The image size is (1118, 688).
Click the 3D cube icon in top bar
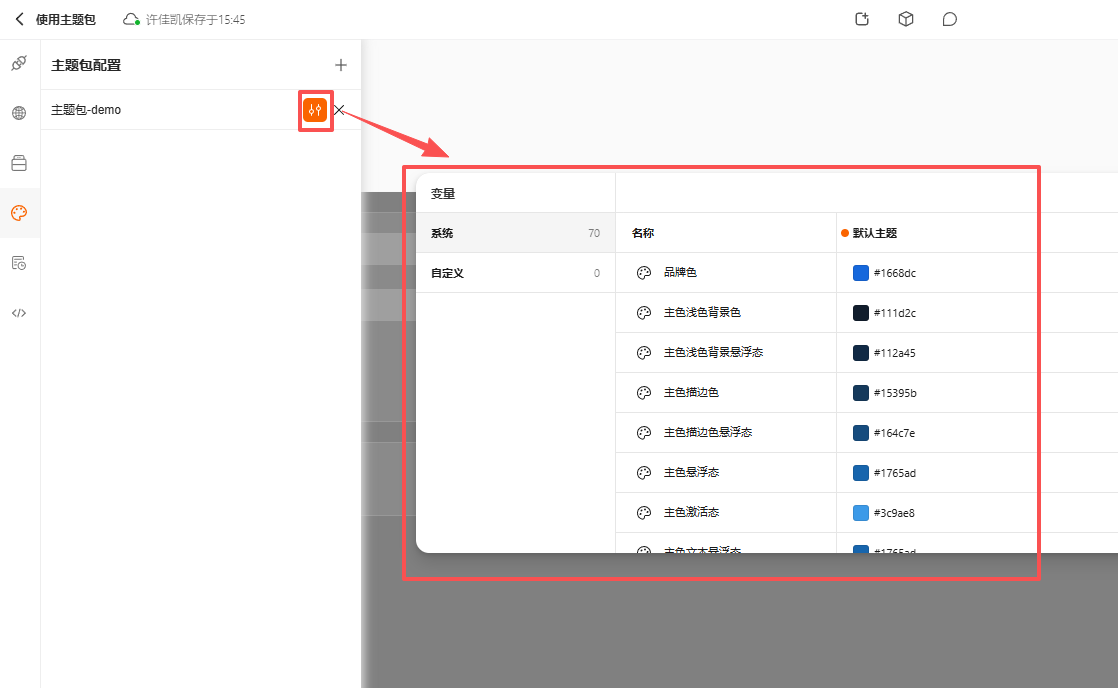(905, 18)
